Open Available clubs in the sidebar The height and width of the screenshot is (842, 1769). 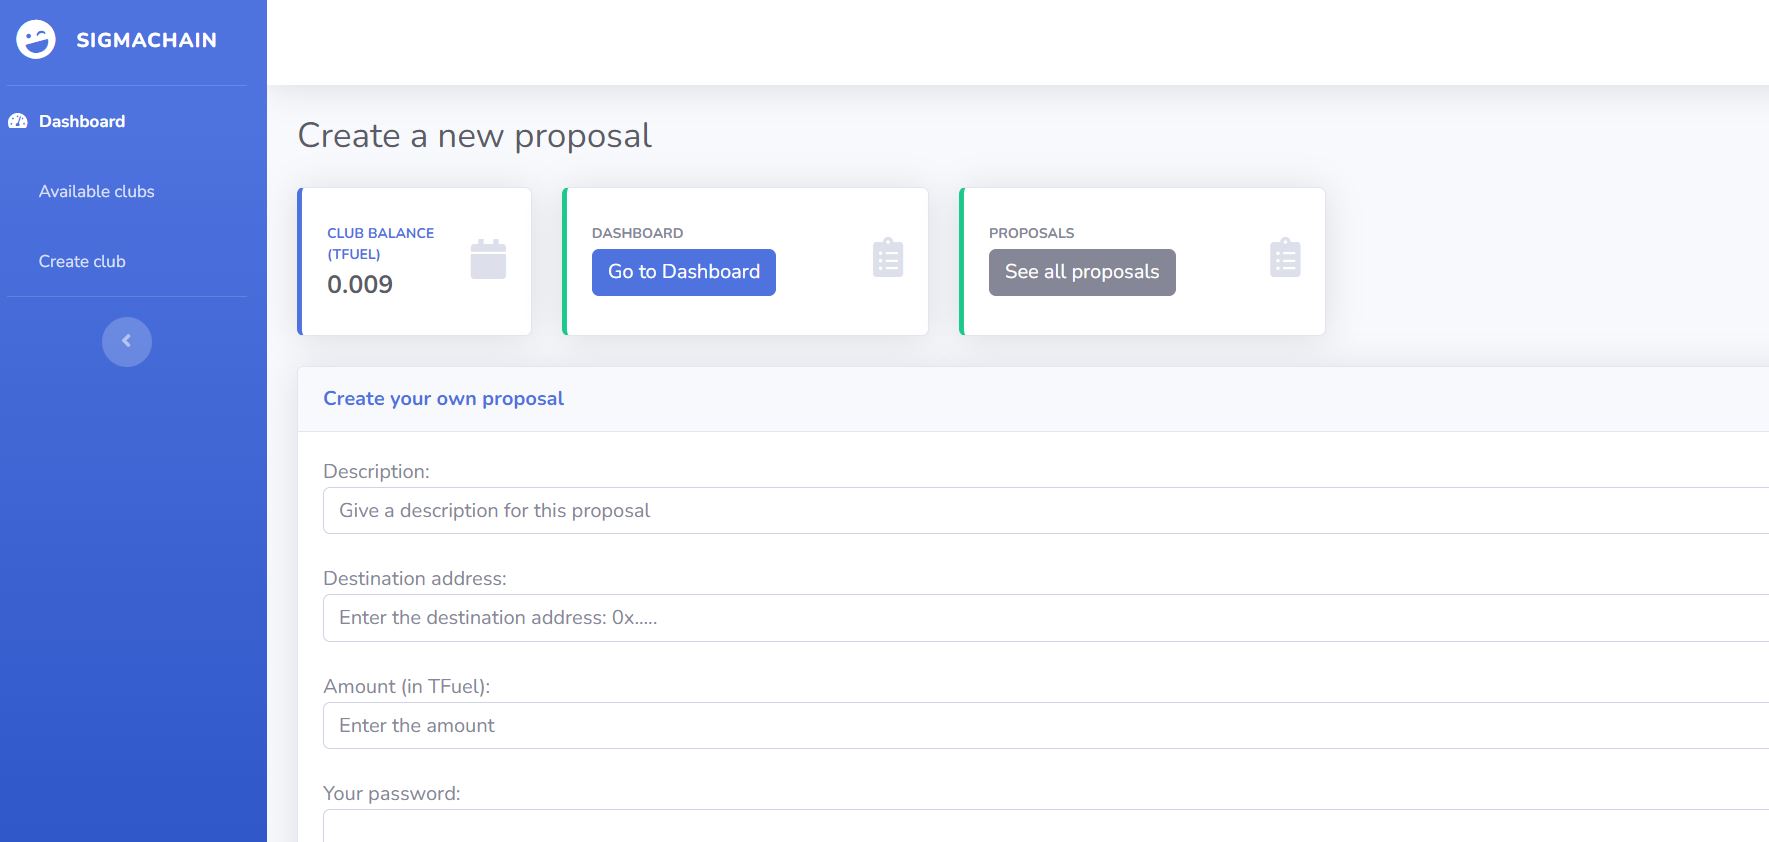coord(96,191)
